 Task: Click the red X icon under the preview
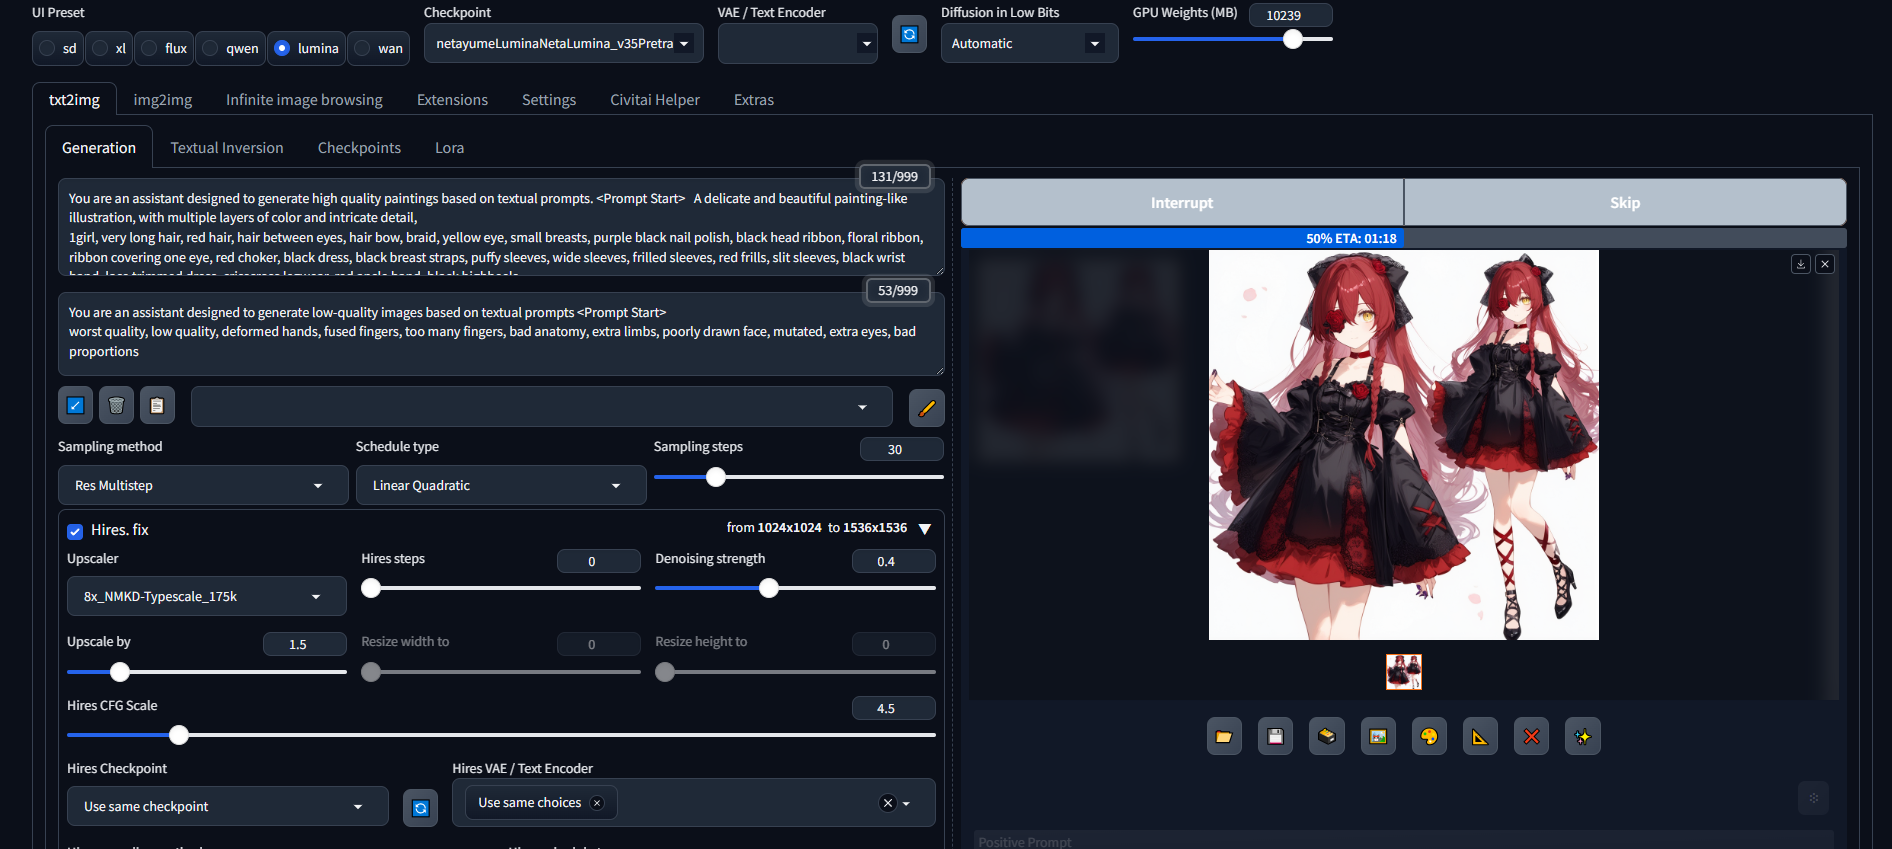point(1531,737)
